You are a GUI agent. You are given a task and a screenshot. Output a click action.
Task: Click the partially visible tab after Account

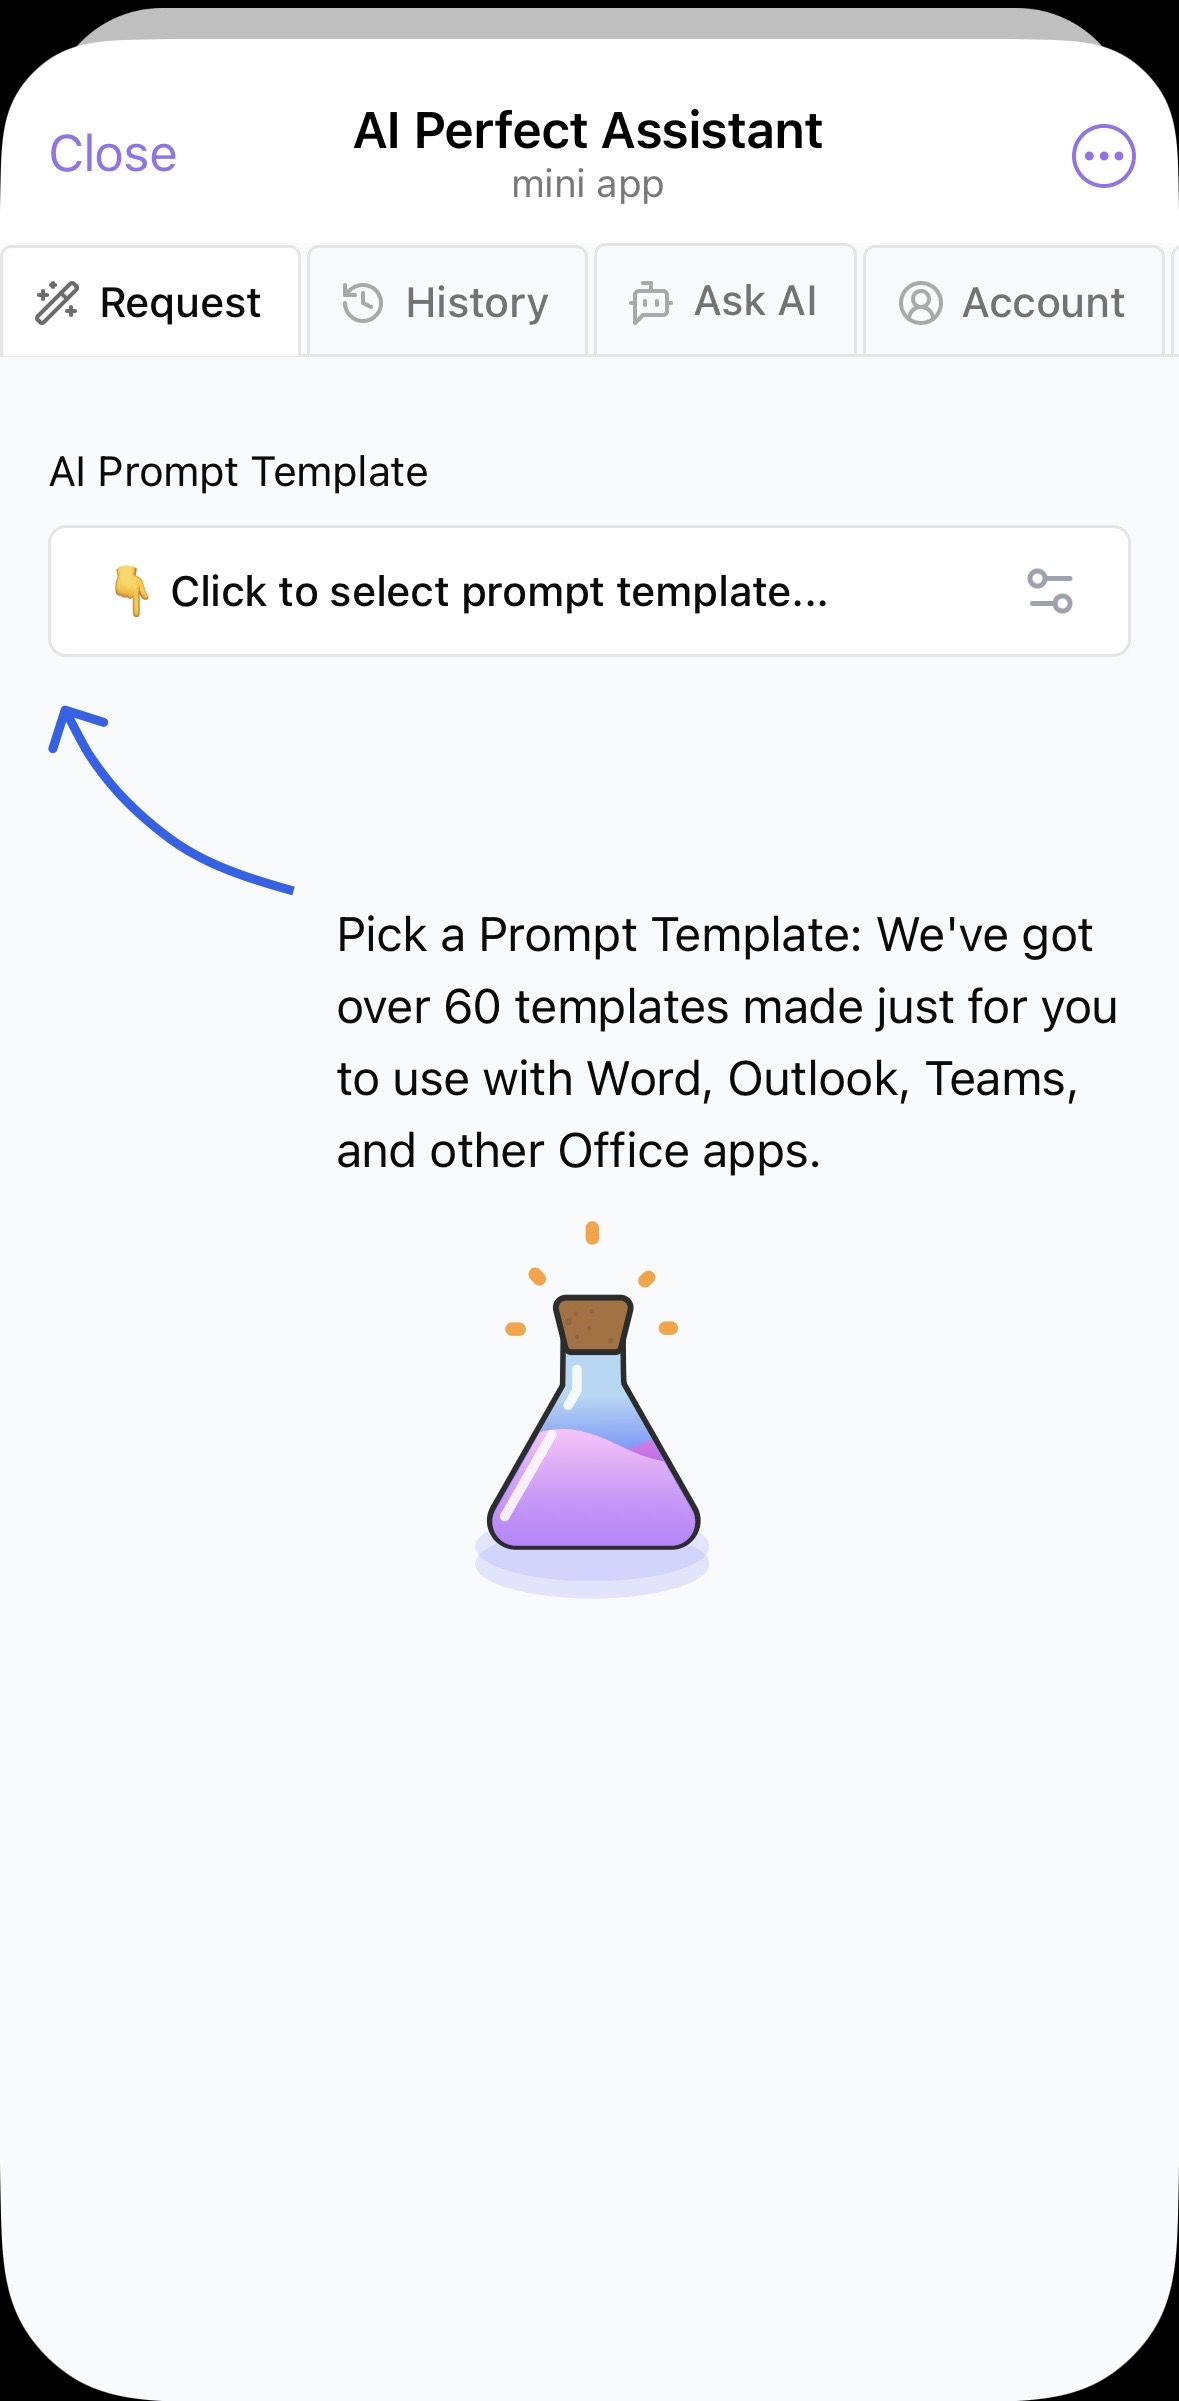coord(1175,301)
